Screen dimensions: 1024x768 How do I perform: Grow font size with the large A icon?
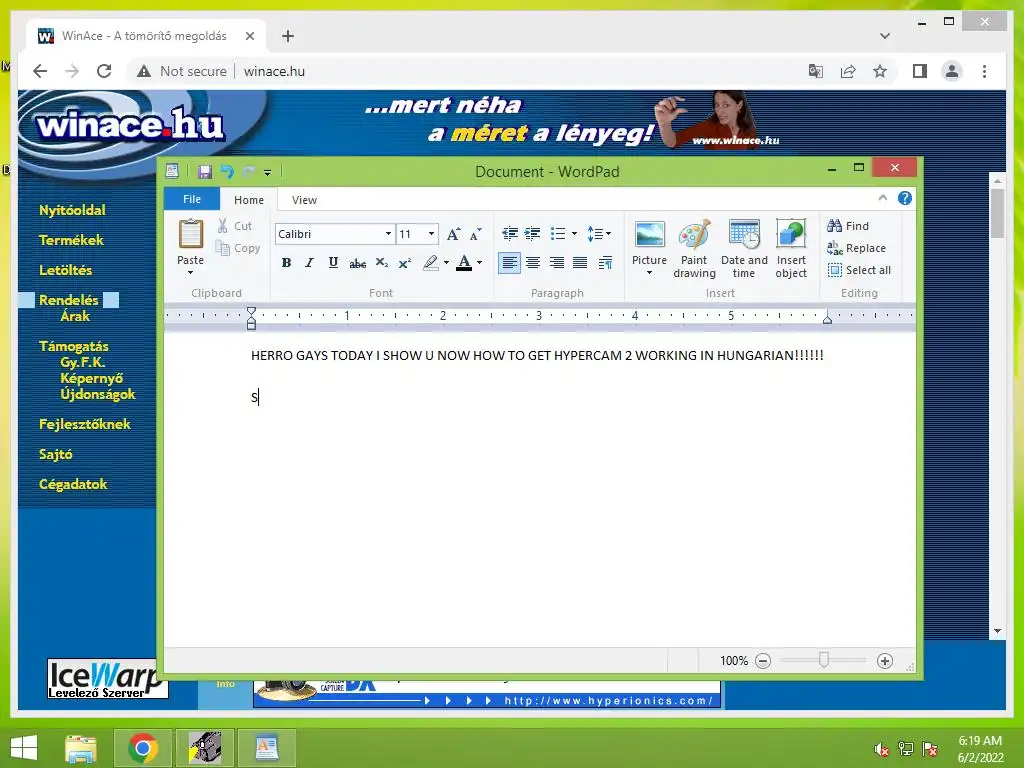453,234
